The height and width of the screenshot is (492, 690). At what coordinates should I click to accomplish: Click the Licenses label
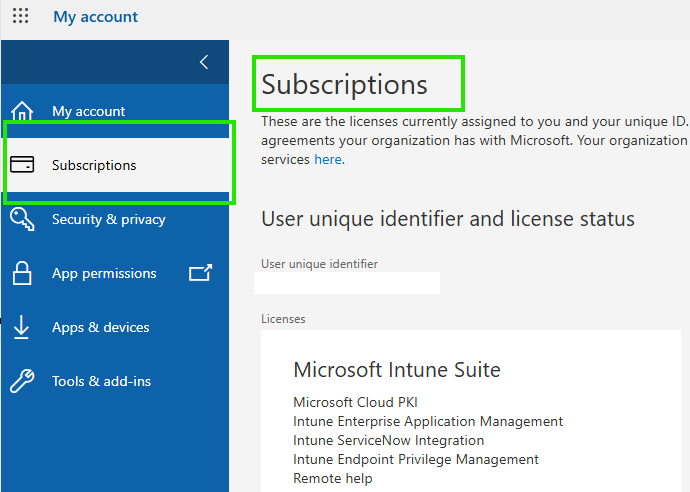(x=283, y=319)
